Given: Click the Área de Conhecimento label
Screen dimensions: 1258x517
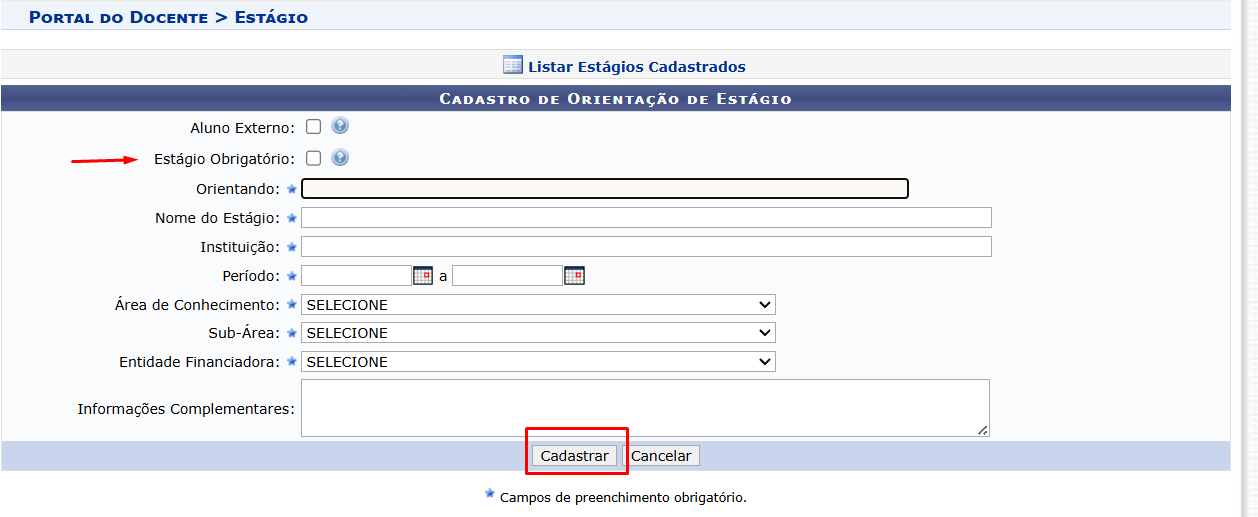Looking at the screenshot, I should point(197,305).
